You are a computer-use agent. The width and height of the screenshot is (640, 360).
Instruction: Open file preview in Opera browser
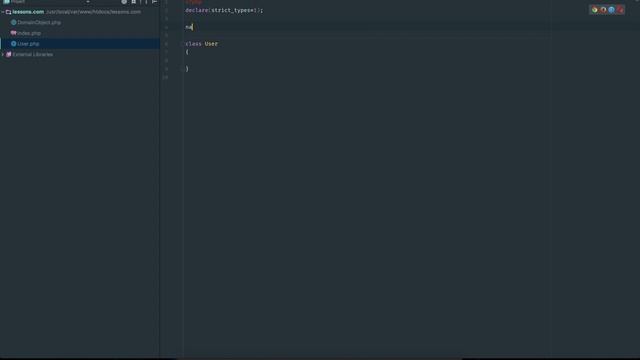[x=620, y=10]
